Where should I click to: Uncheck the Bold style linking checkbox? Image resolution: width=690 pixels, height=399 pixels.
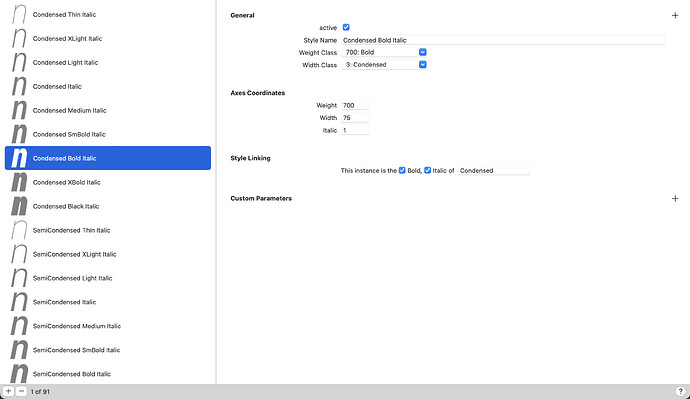coord(402,170)
